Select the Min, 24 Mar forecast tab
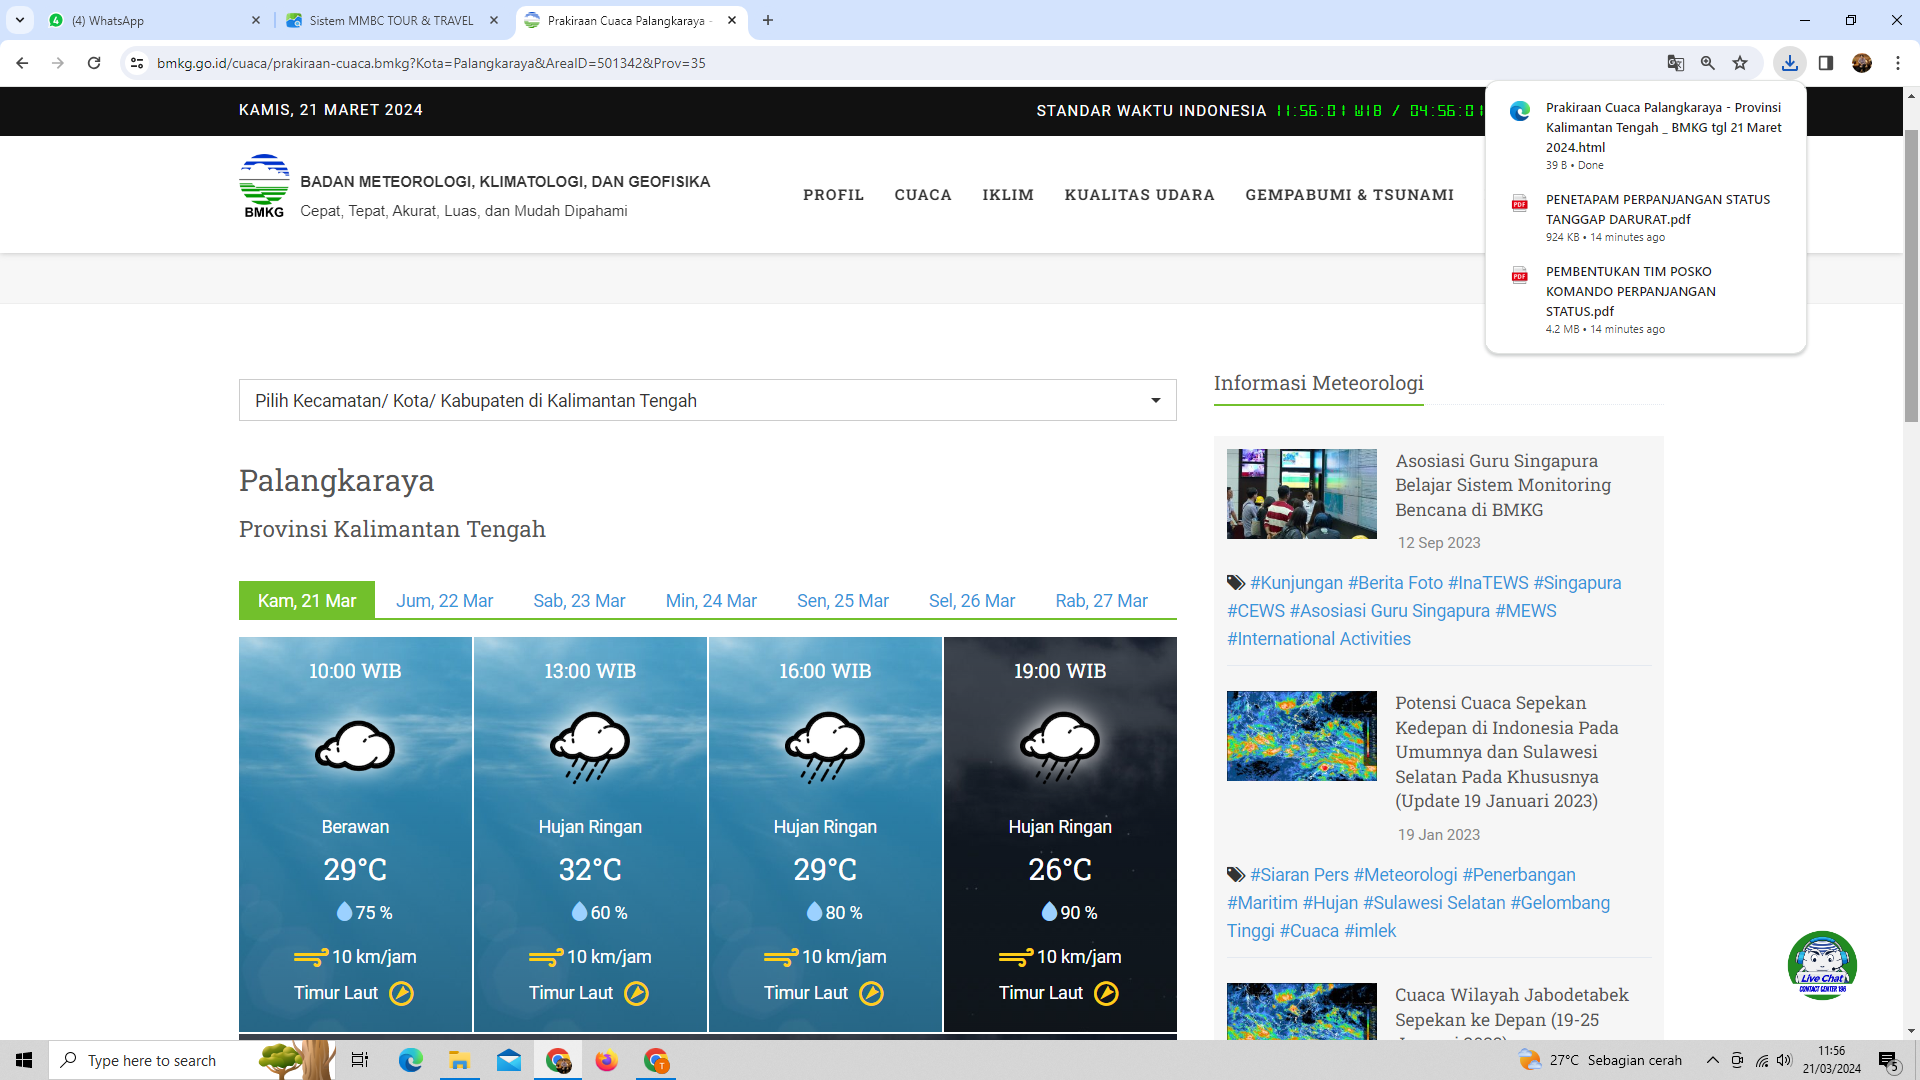The width and height of the screenshot is (1920, 1080). pyautogui.click(x=711, y=600)
